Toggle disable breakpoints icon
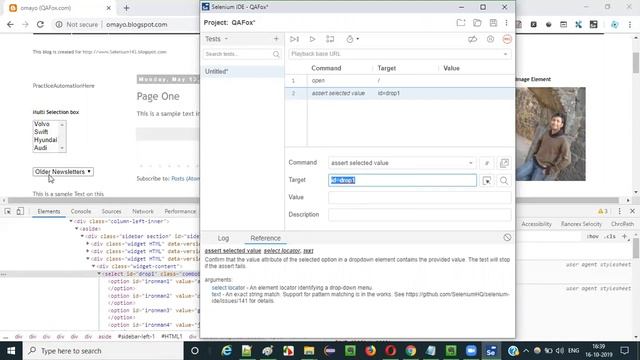The height and width of the screenshot is (360, 640). tap(473, 39)
